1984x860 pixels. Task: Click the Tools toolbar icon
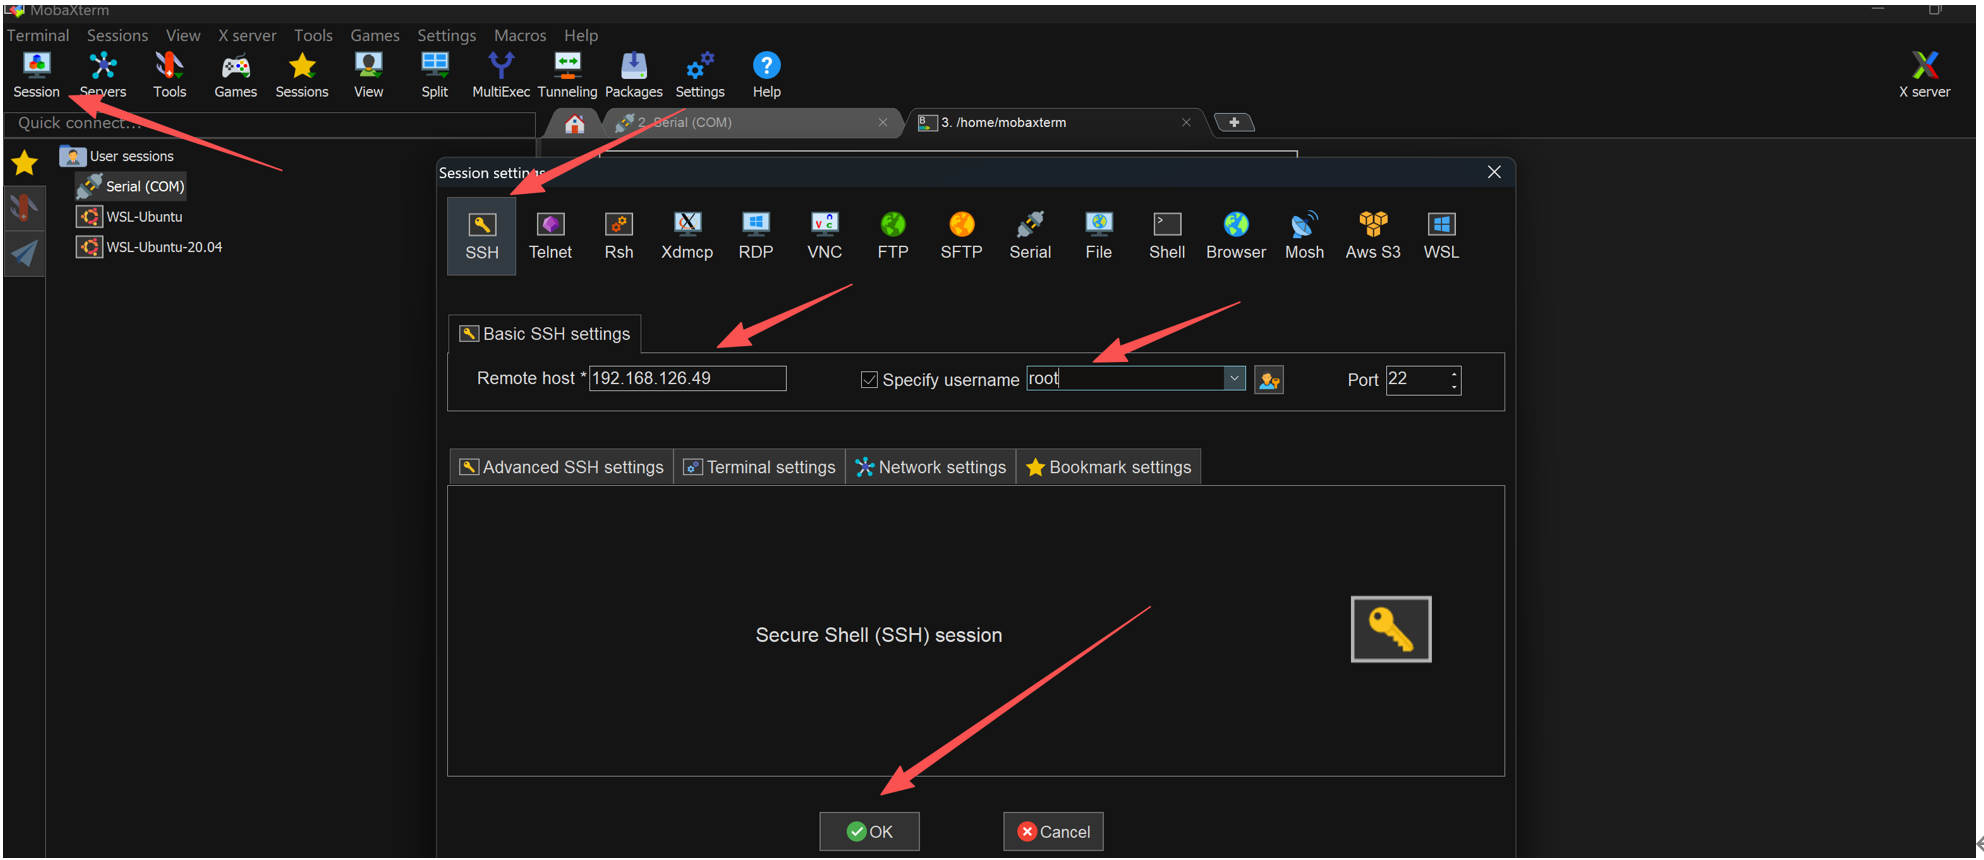169,75
